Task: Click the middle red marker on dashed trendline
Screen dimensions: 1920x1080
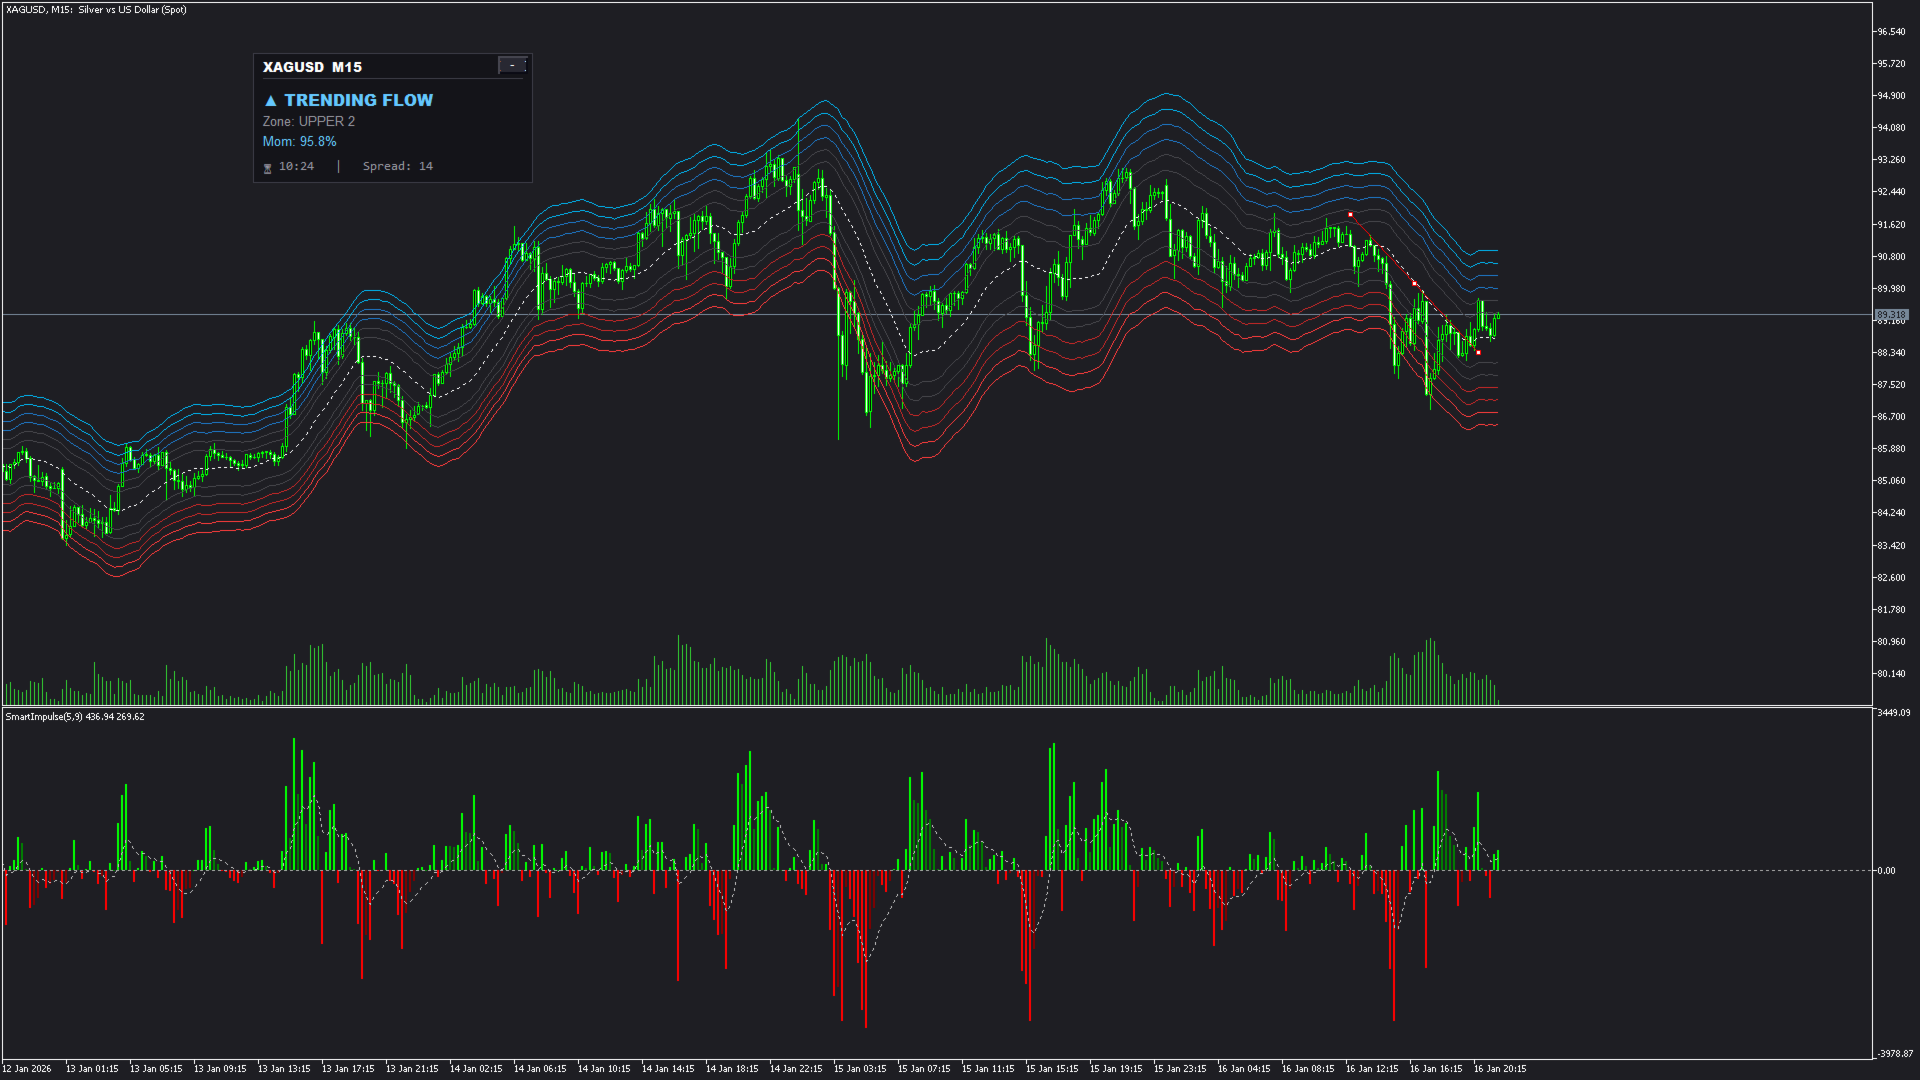Action: coord(1414,284)
